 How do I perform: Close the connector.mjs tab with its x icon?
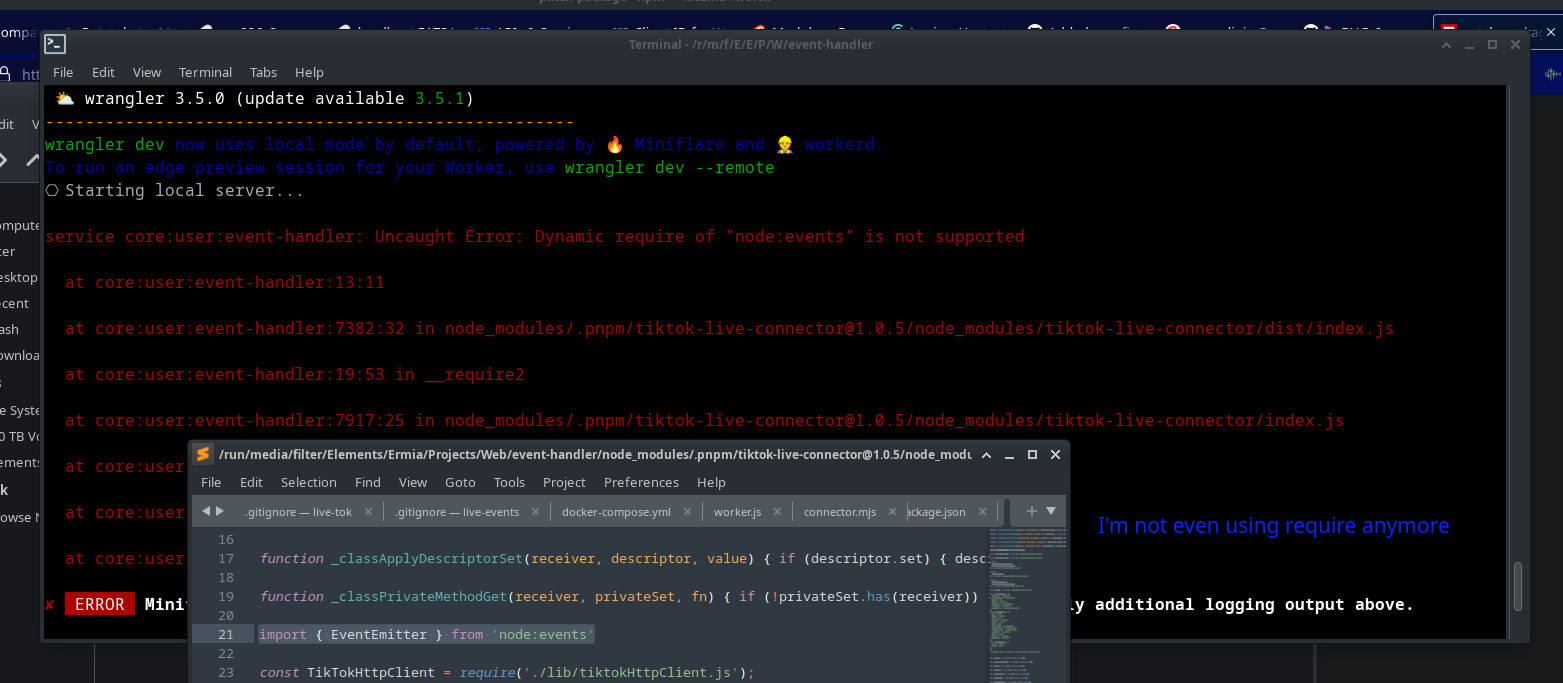click(x=892, y=511)
